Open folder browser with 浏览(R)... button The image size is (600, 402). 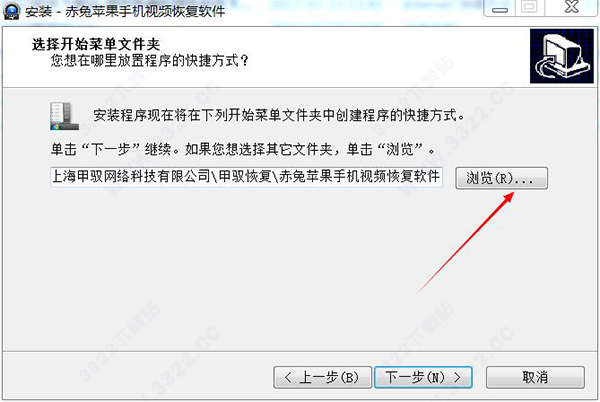tap(501, 178)
